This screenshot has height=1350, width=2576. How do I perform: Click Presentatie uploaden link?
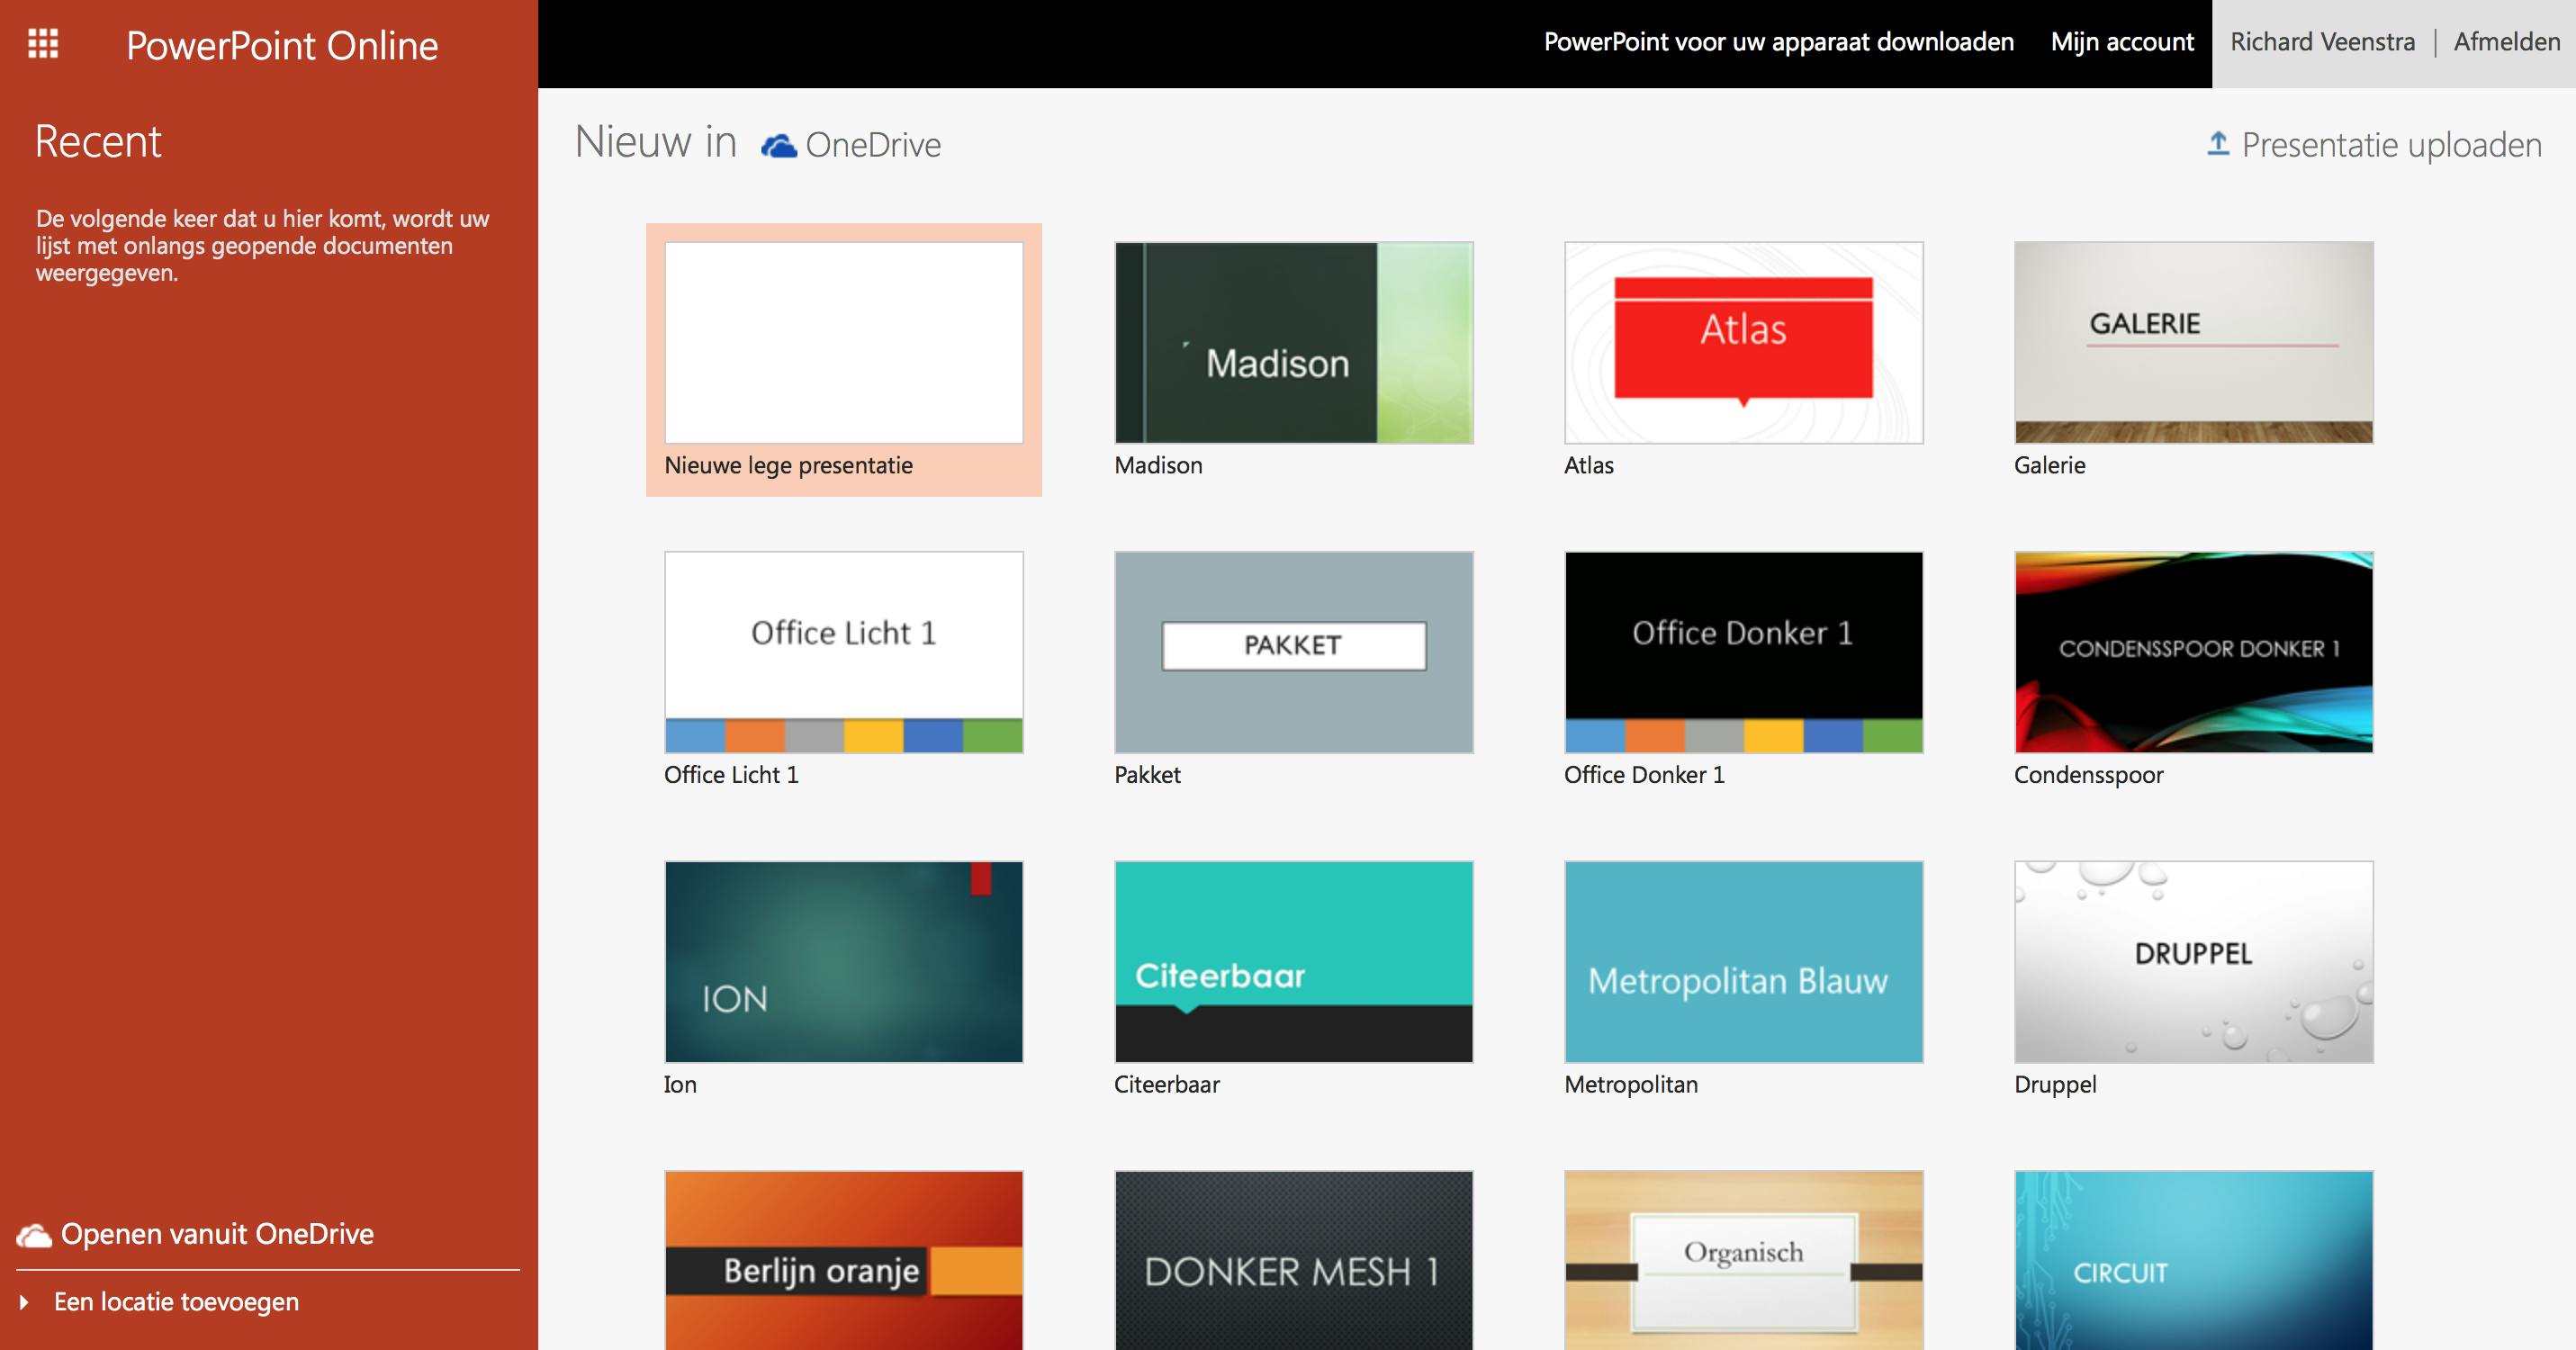pyautogui.click(x=2390, y=145)
